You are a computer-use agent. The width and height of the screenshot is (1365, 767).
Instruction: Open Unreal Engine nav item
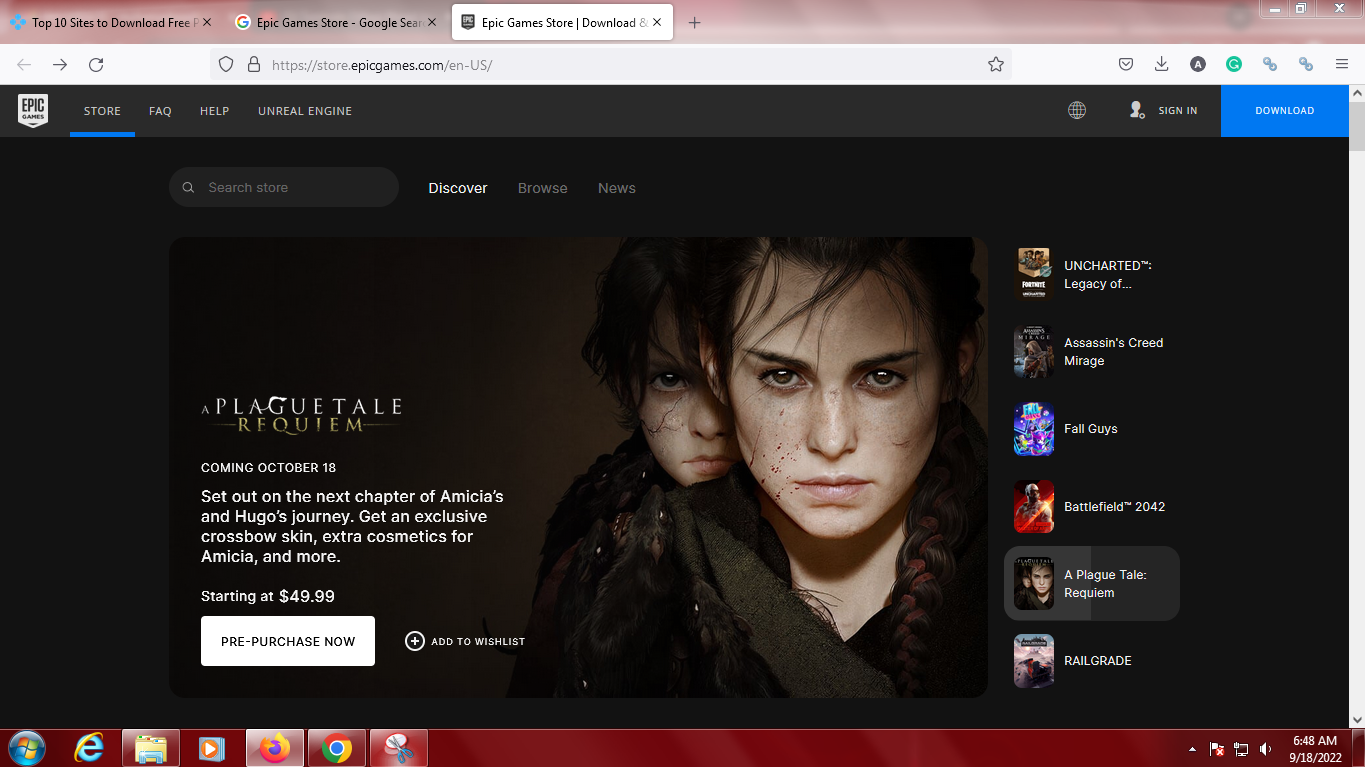coord(305,111)
